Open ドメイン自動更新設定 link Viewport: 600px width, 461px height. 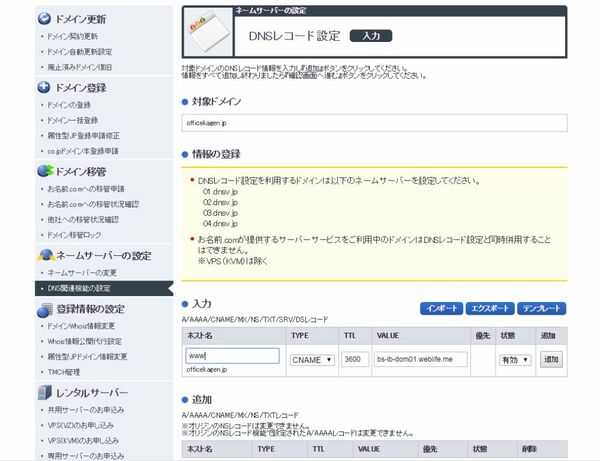click(80, 52)
